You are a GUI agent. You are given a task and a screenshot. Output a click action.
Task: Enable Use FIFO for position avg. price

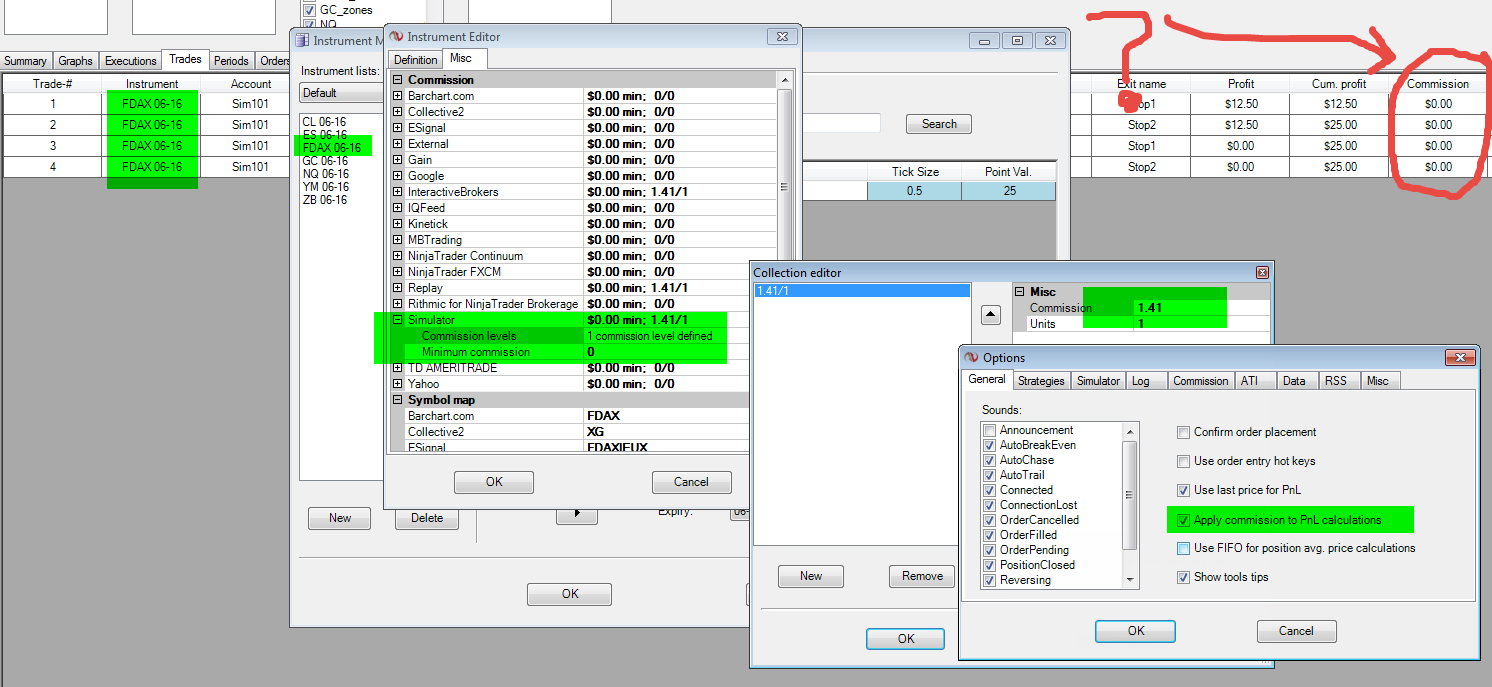[1184, 548]
